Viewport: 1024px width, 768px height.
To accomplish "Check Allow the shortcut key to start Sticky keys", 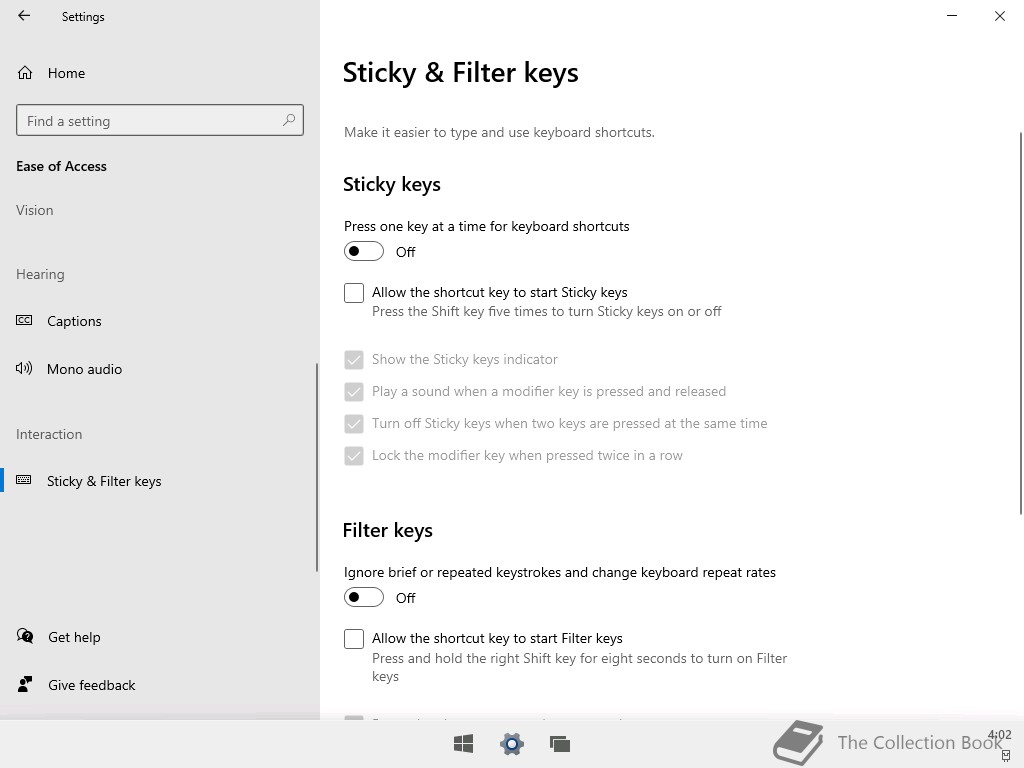I will (354, 293).
